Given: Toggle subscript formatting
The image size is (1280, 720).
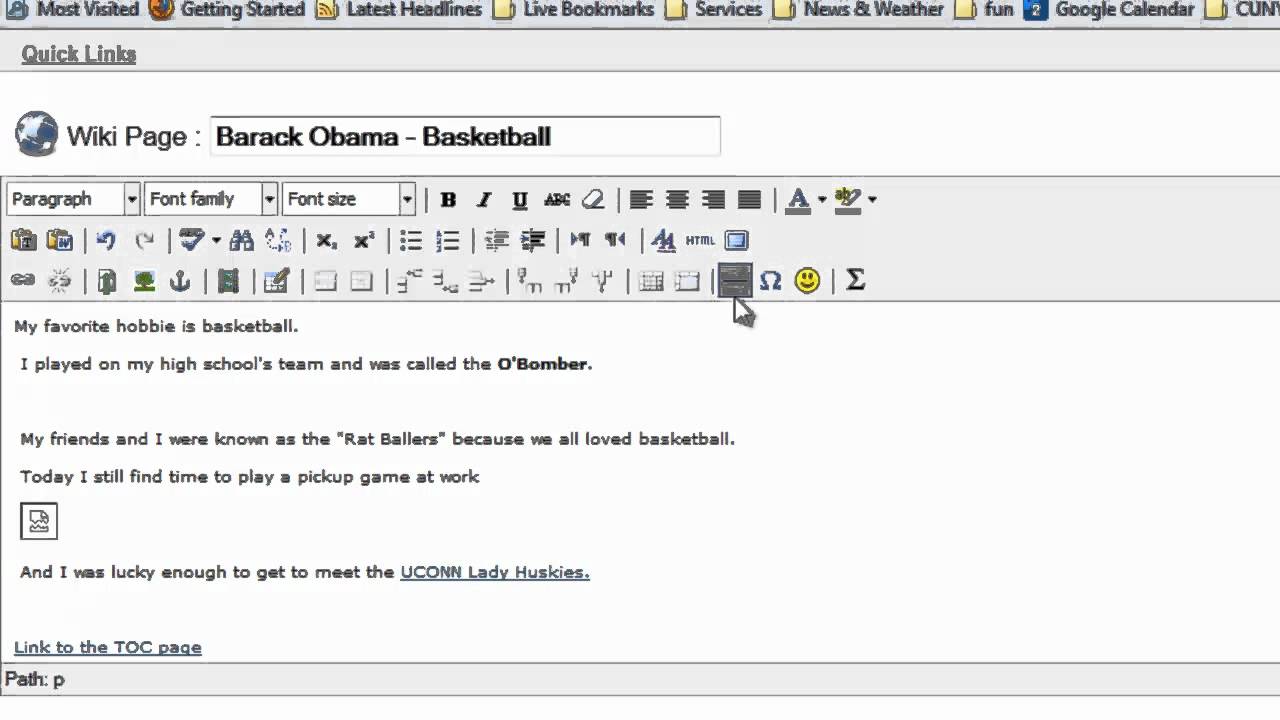Looking at the screenshot, I should [326, 240].
